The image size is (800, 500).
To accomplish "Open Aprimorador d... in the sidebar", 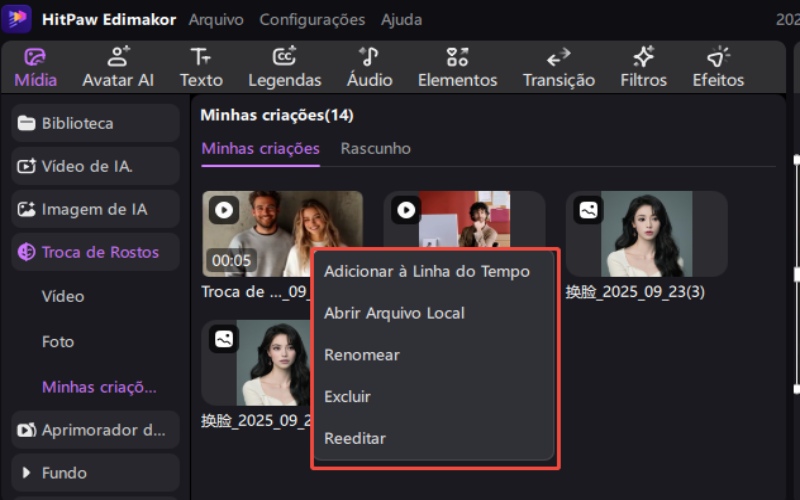I will 95,430.
